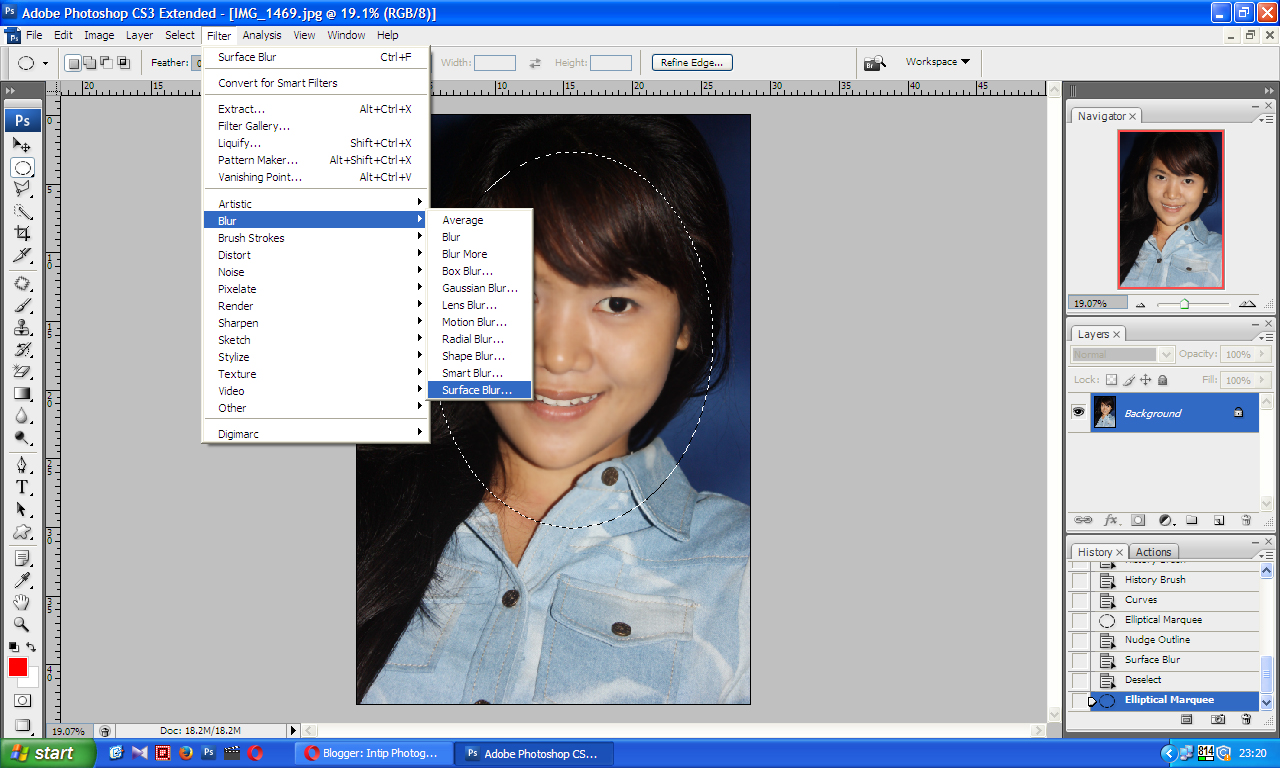Create new snapshot in History panel

point(1218,719)
